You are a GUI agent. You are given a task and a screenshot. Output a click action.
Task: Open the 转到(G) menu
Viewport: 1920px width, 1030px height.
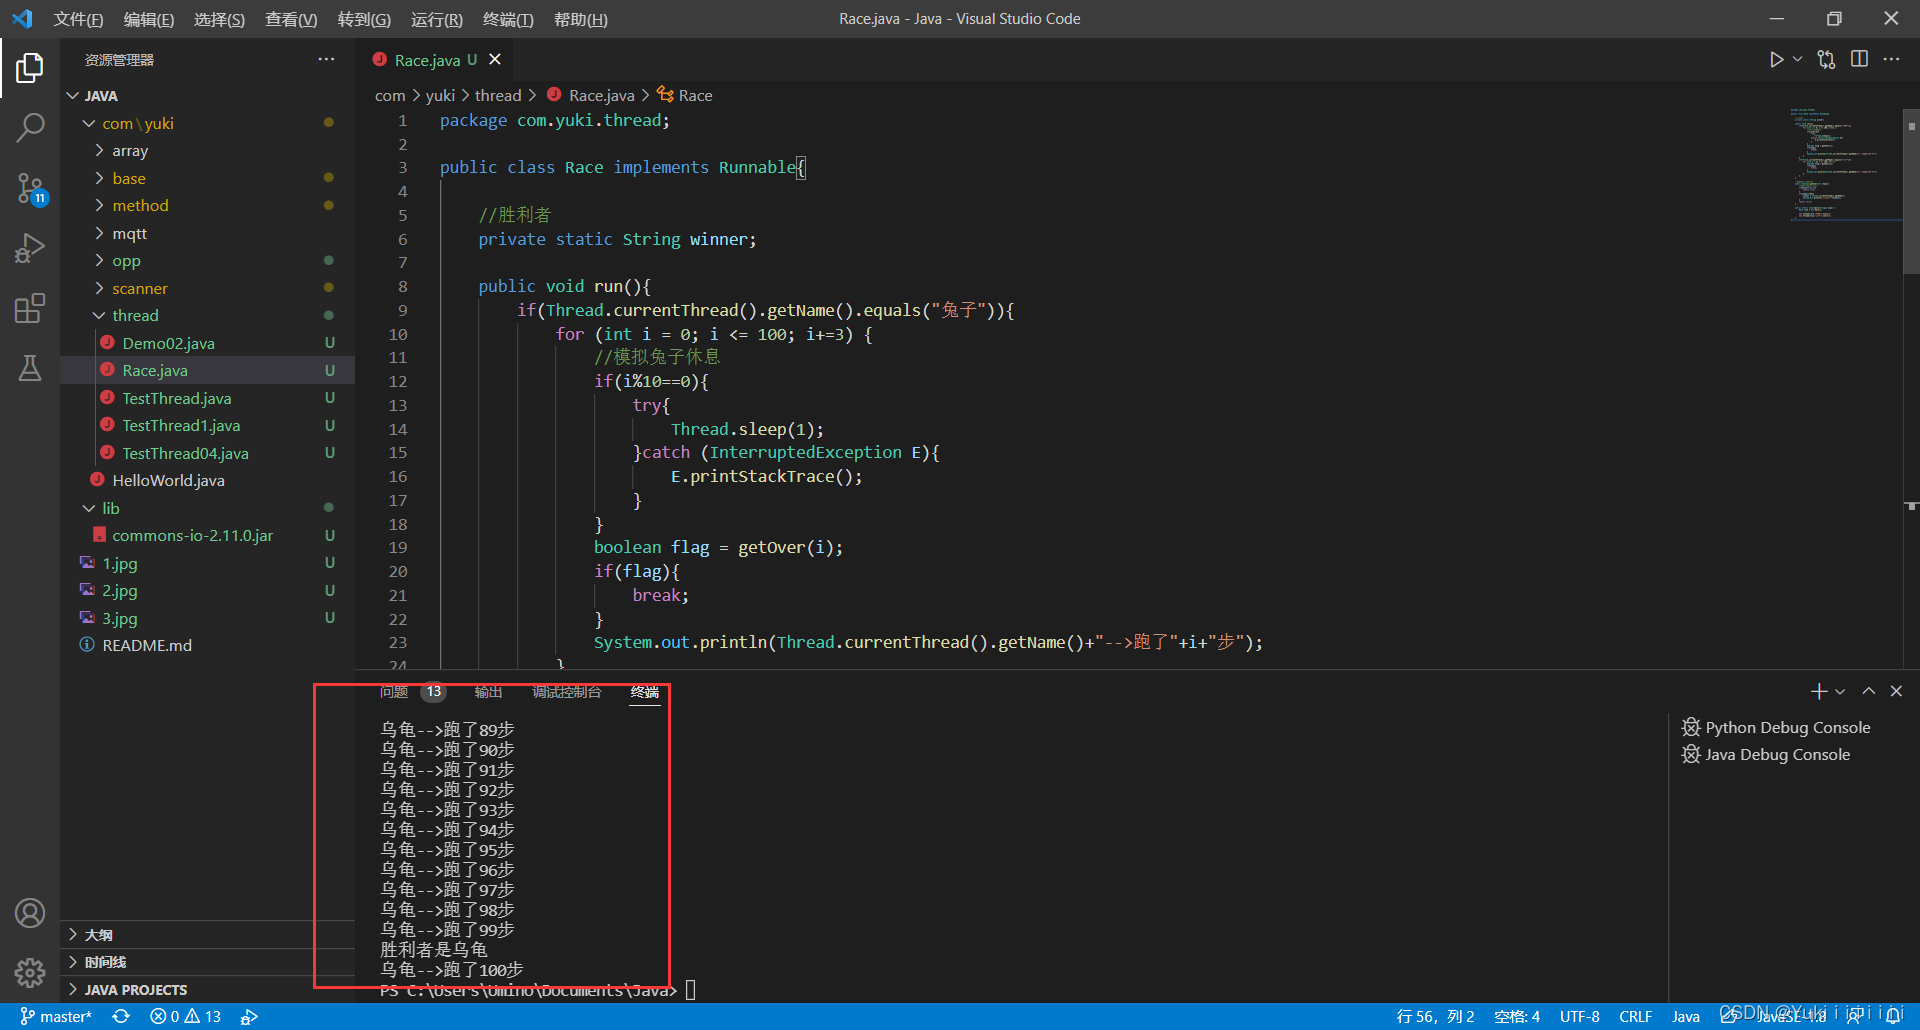pyautogui.click(x=364, y=19)
